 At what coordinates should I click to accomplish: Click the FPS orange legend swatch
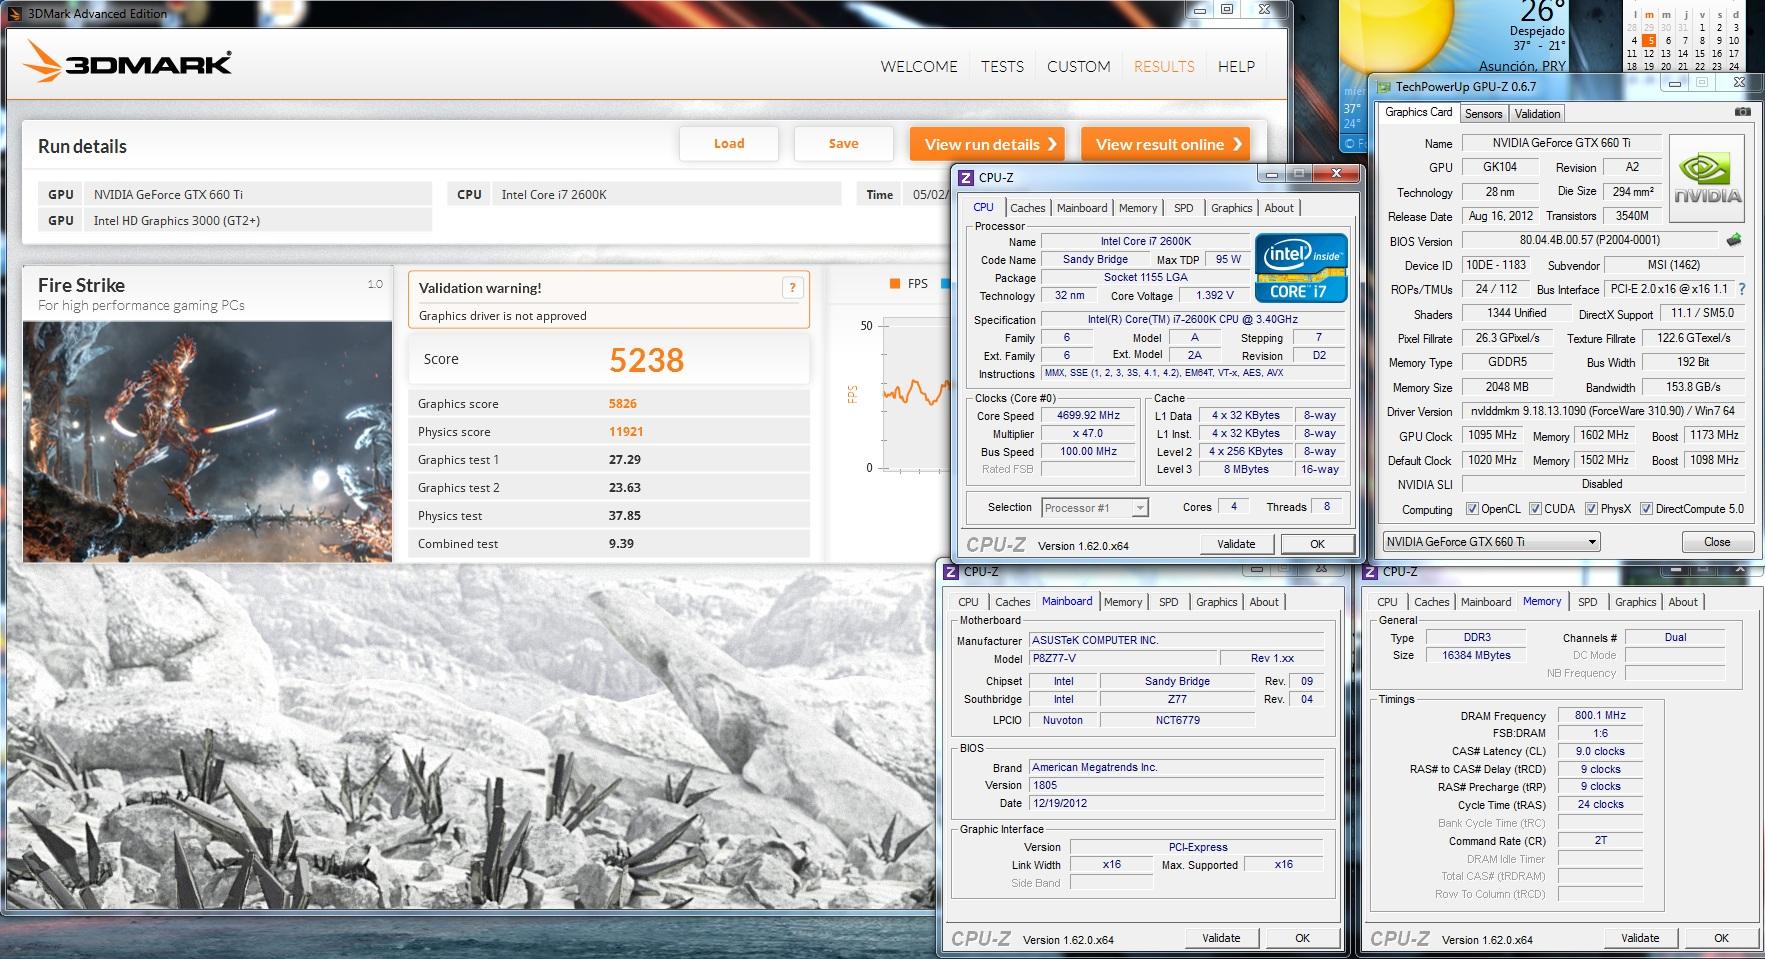click(895, 284)
